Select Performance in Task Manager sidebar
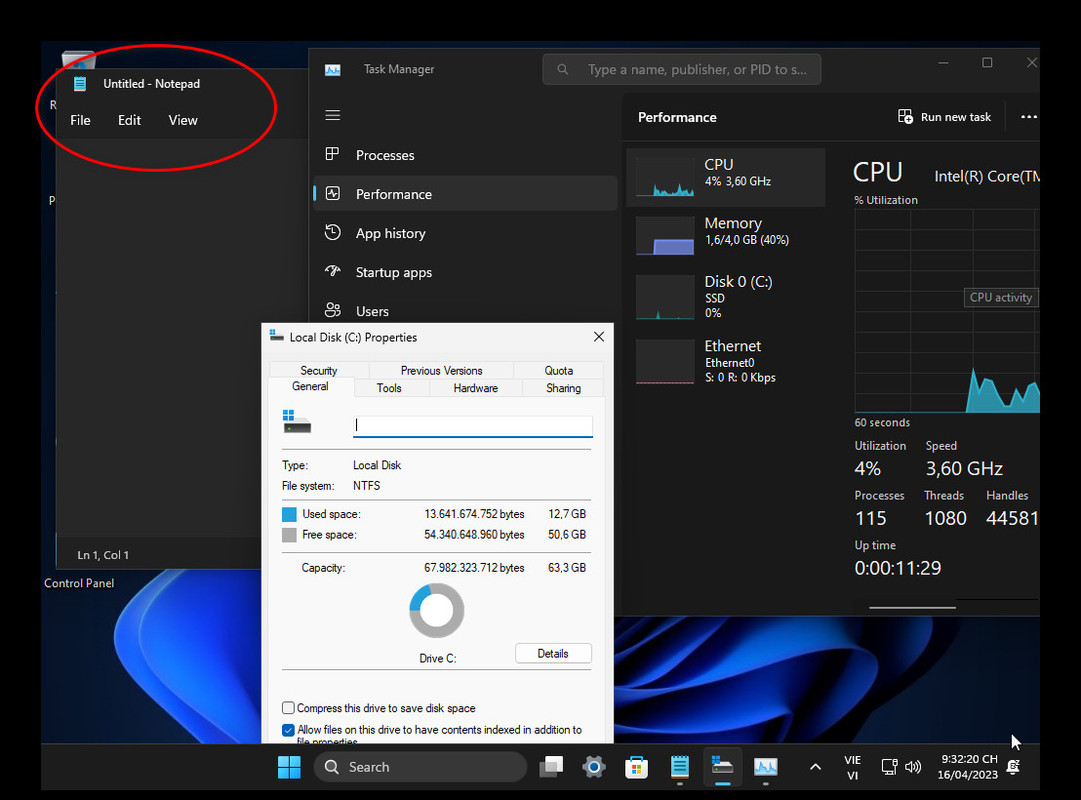 [465, 194]
